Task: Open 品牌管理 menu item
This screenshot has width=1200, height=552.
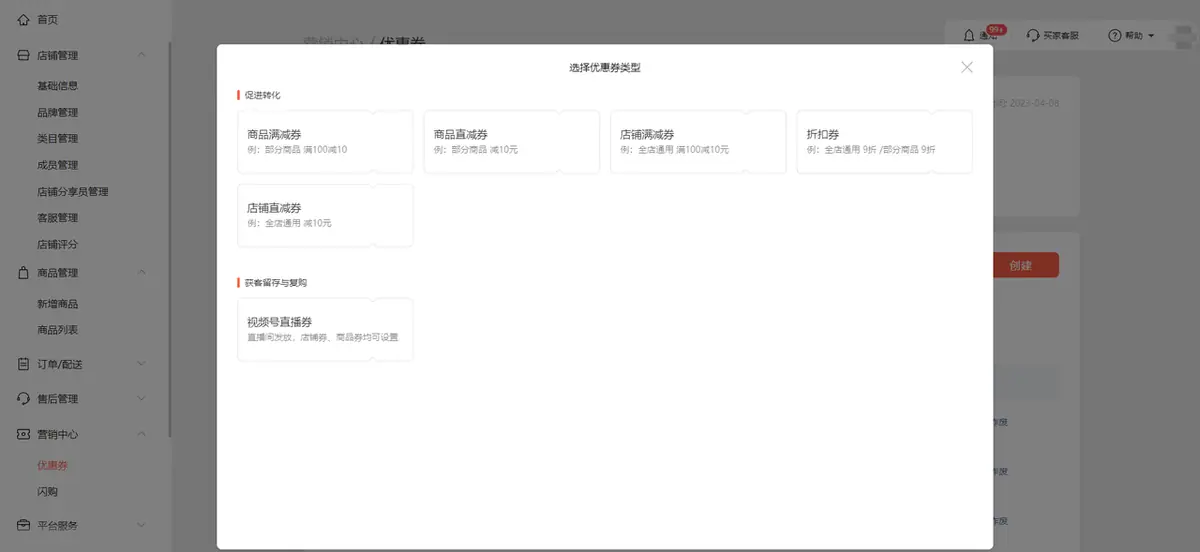Action: tap(57, 112)
